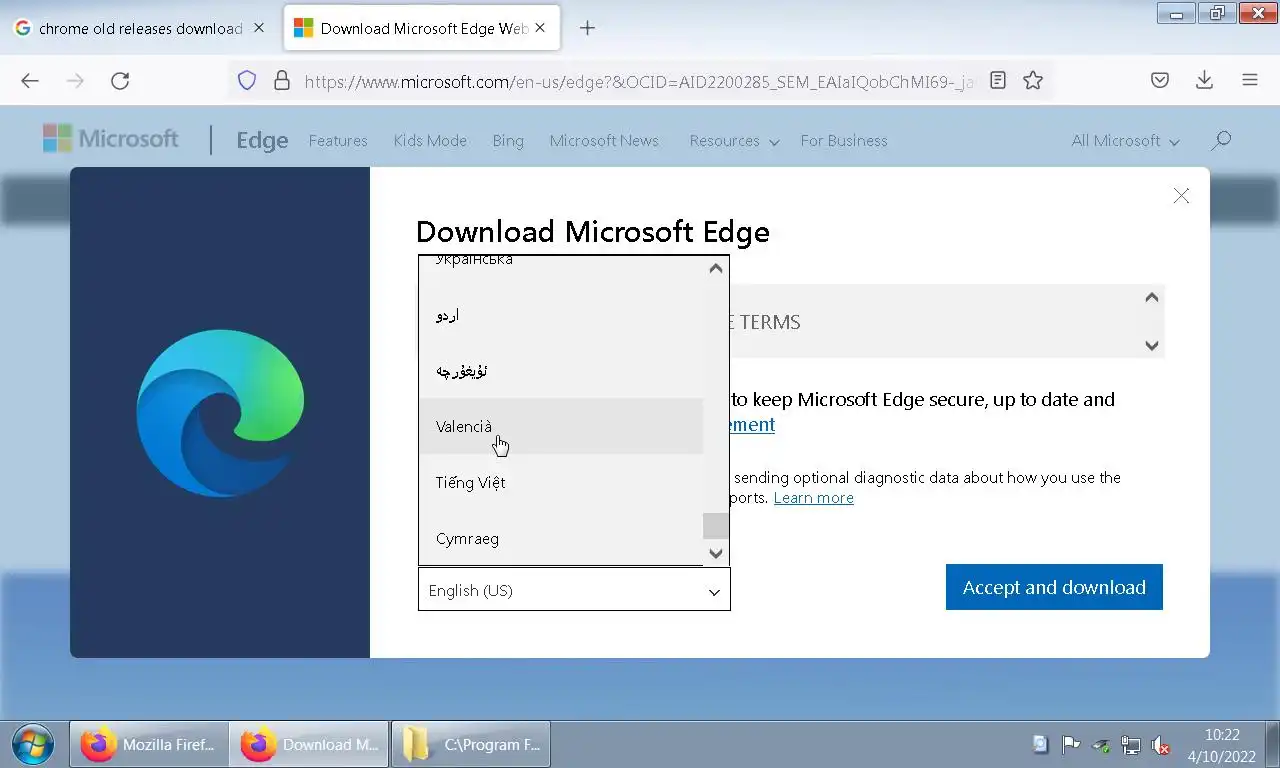Expand the All Microsoft dropdown
The width and height of the screenshot is (1280, 768).
1125,141
